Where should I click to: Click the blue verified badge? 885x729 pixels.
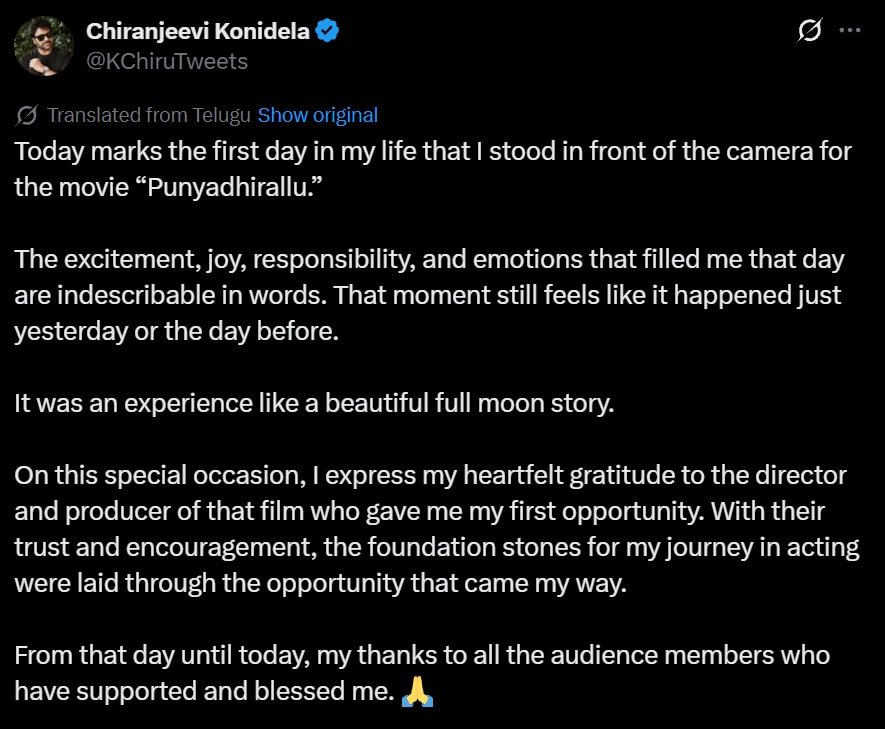[x=328, y=31]
